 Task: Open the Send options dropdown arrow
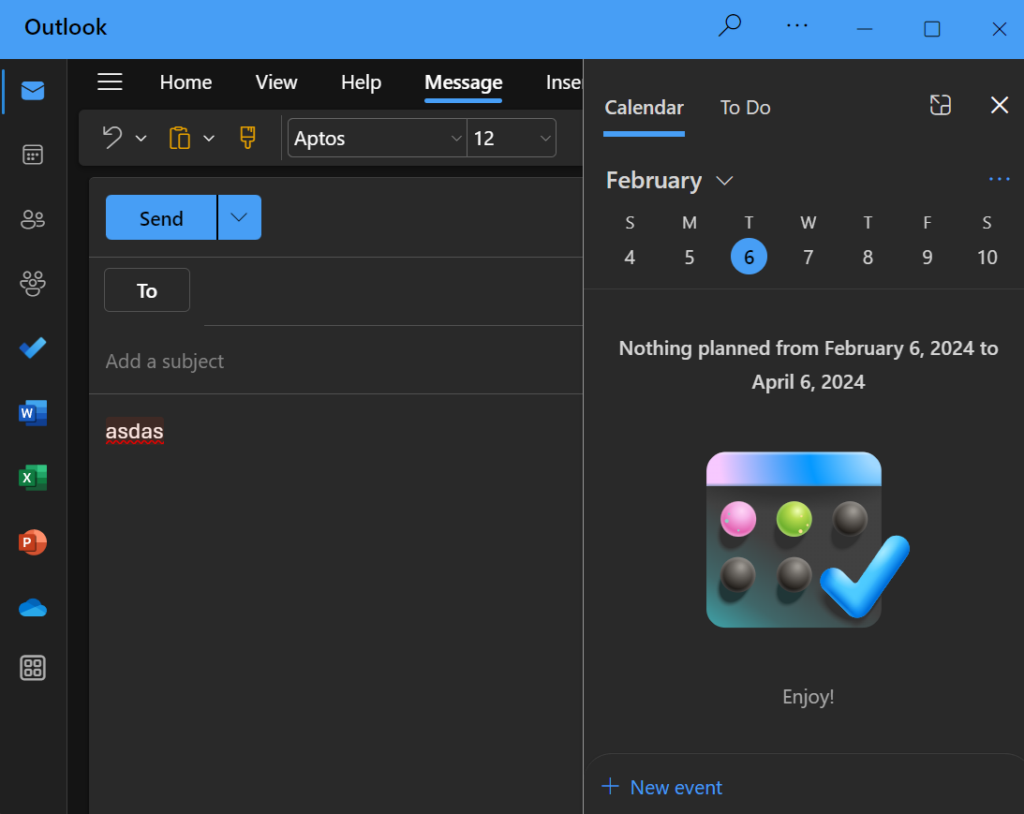click(x=239, y=217)
